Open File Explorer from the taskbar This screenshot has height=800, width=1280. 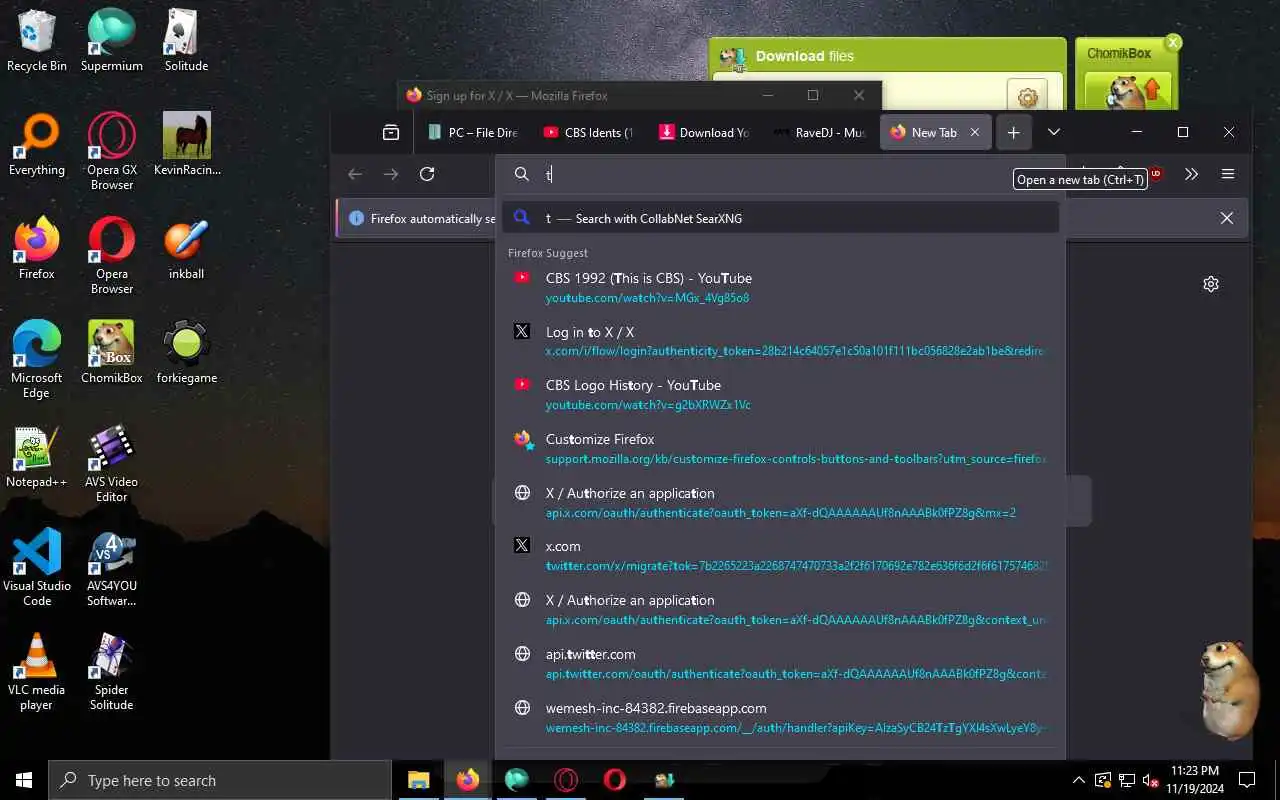click(x=418, y=780)
